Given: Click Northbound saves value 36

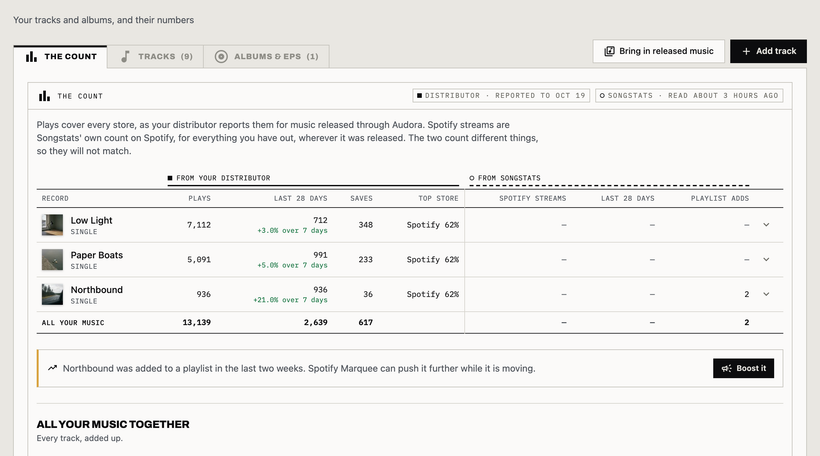Looking at the screenshot, I should coord(368,294).
